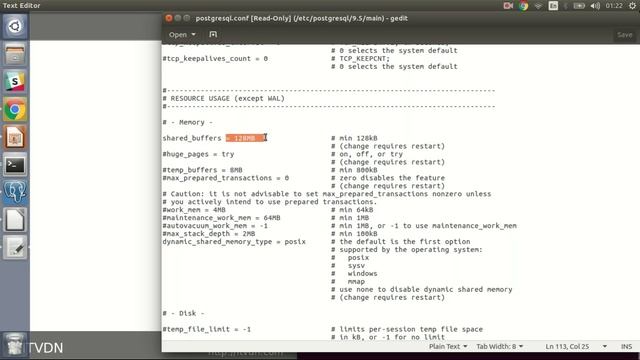
Task: Click the '# TCP_KEEPCNT;' comment
Action: [x=361, y=58]
